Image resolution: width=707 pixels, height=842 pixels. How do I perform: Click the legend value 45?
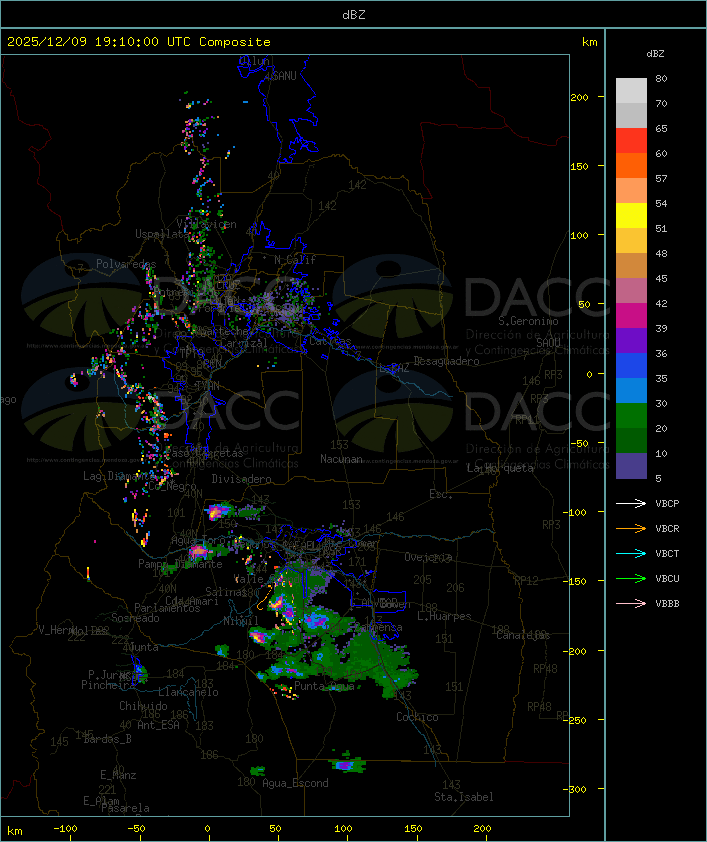click(x=661, y=278)
